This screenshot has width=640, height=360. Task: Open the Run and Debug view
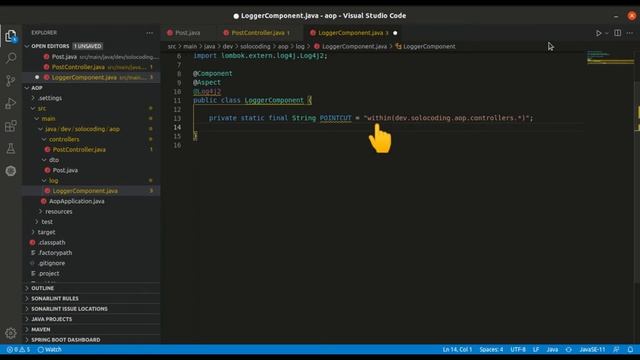coord(11,103)
